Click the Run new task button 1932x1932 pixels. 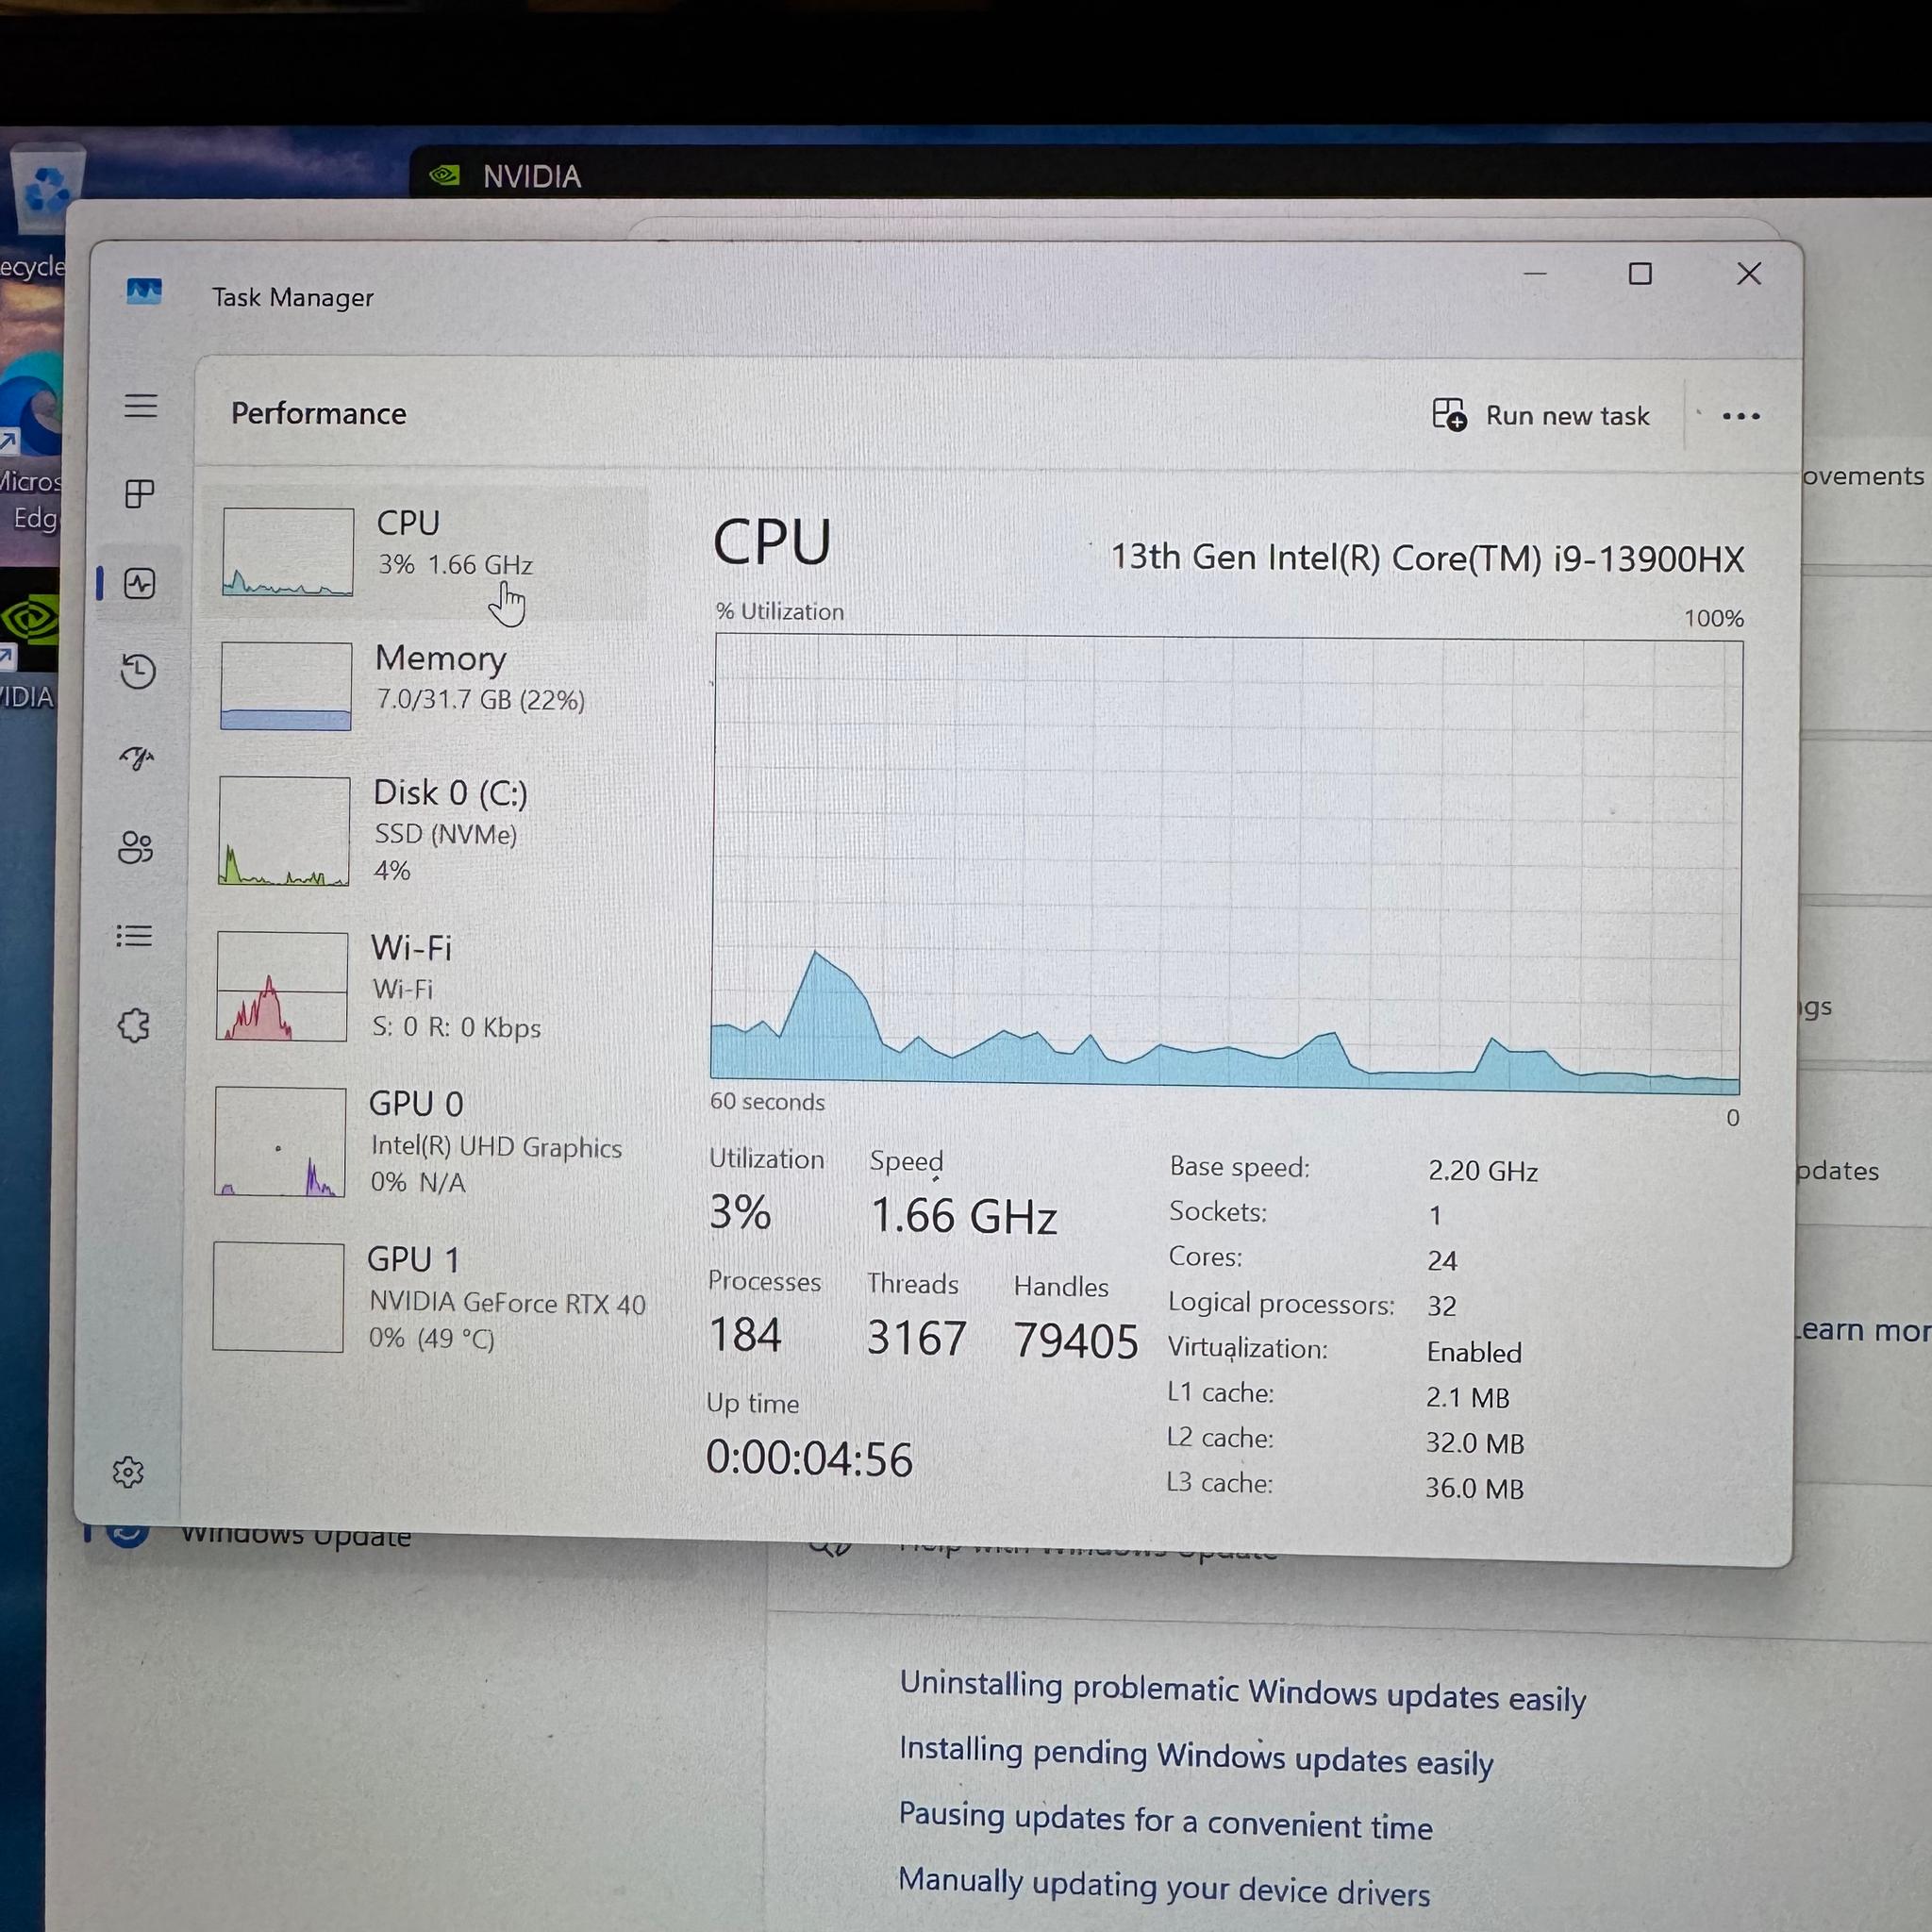pyautogui.click(x=1541, y=415)
